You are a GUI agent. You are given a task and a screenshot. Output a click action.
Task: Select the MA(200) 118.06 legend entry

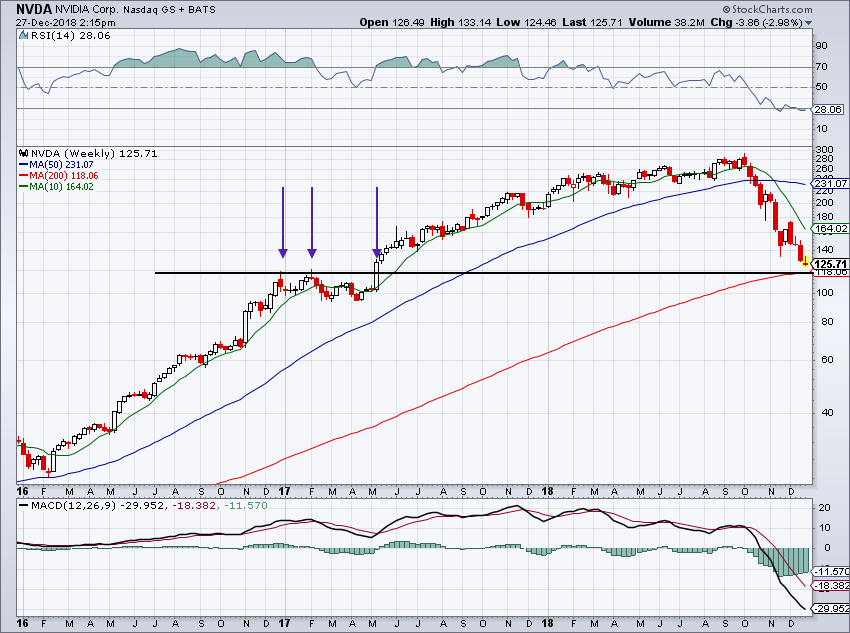click(x=58, y=176)
